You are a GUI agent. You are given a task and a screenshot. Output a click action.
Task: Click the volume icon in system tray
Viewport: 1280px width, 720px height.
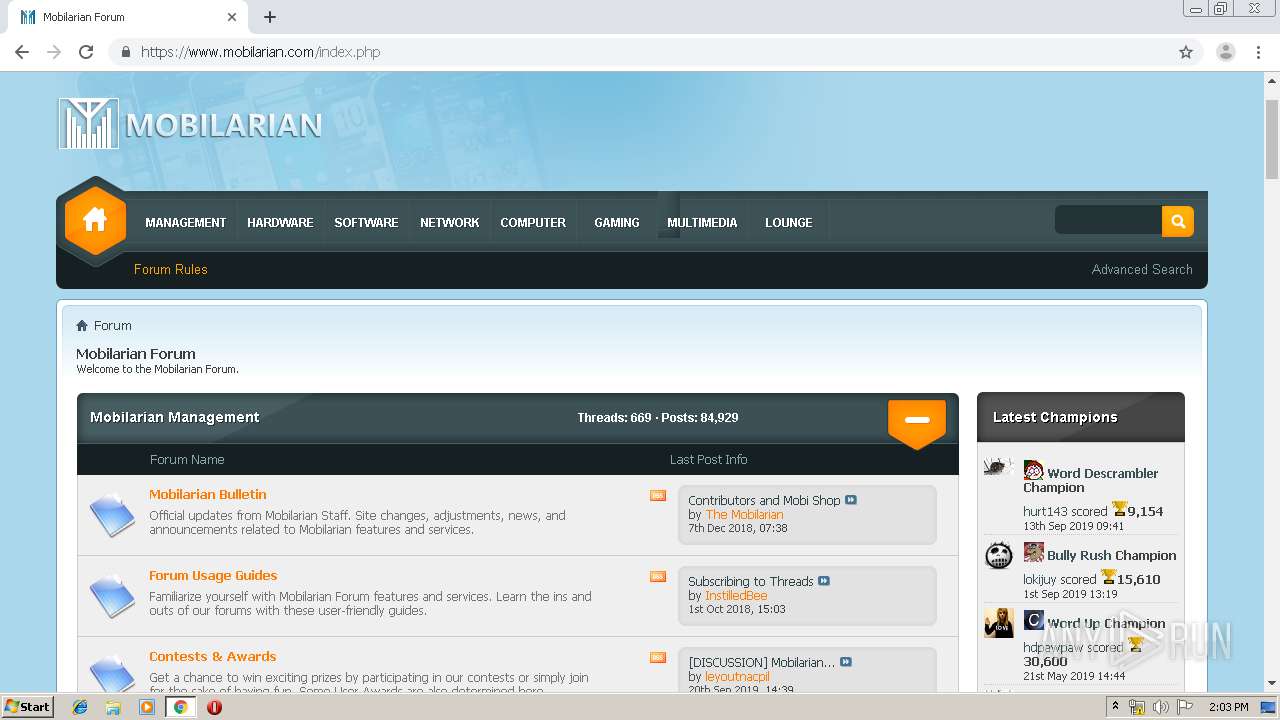point(1160,707)
